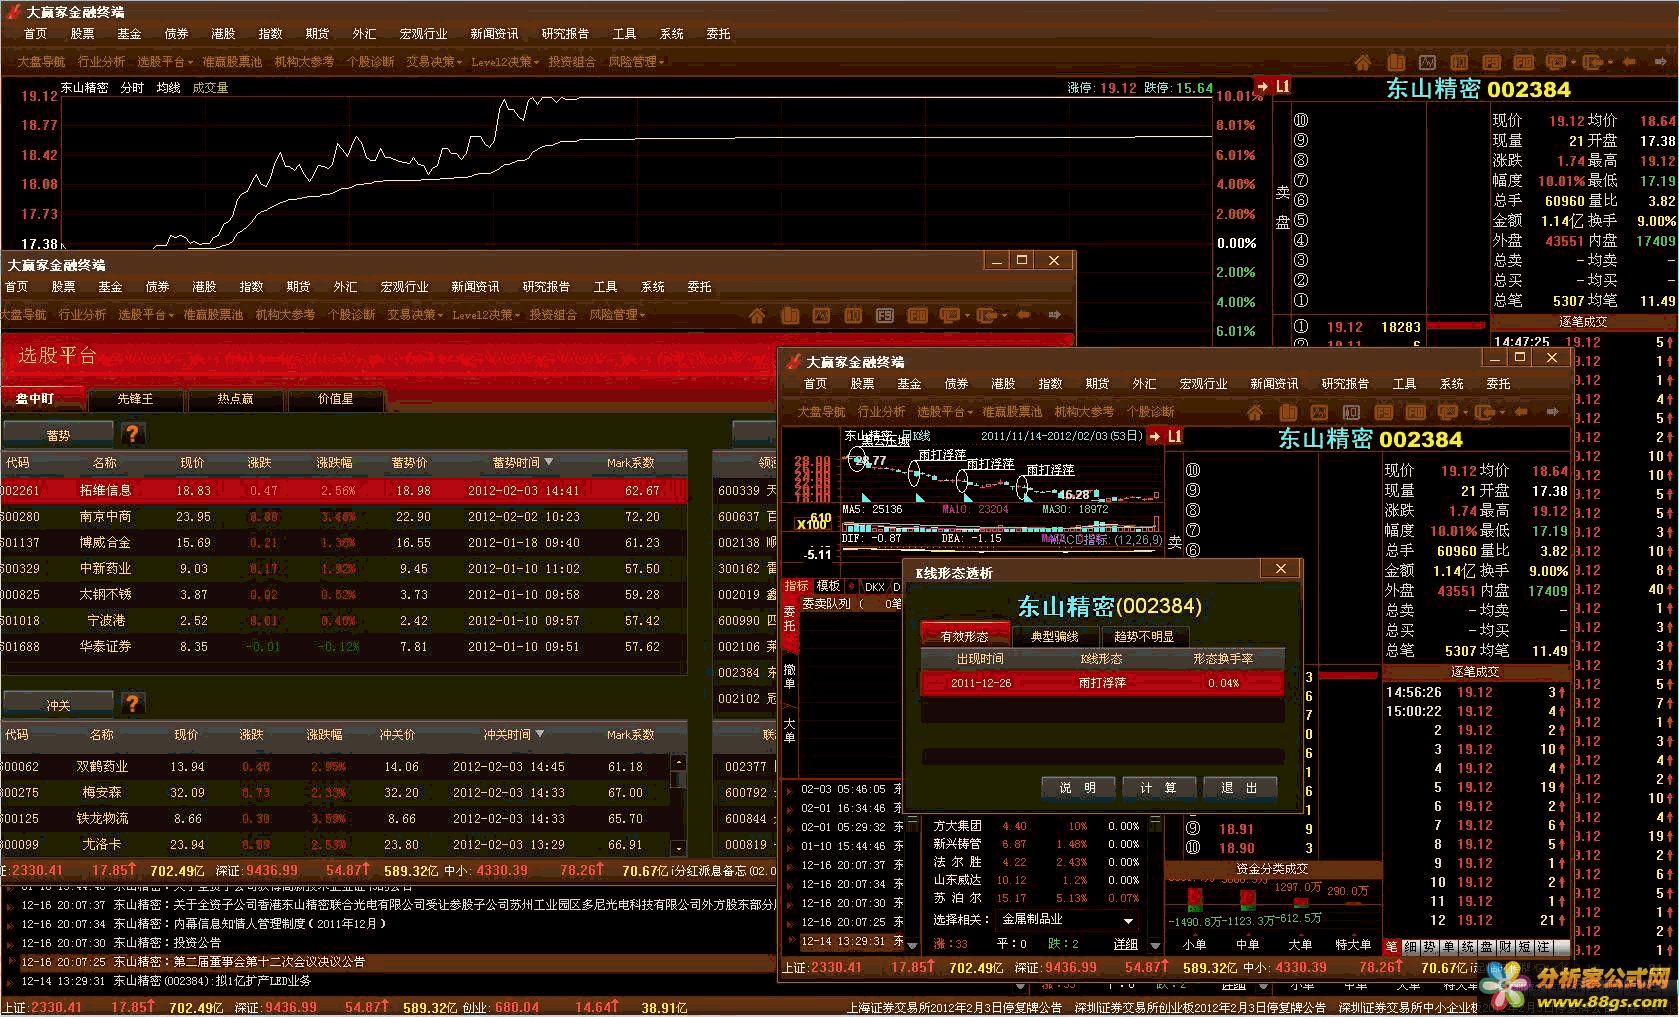
Task: Click the home icon in the 选股平台 window toolbar
Action: tap(757, 315)
